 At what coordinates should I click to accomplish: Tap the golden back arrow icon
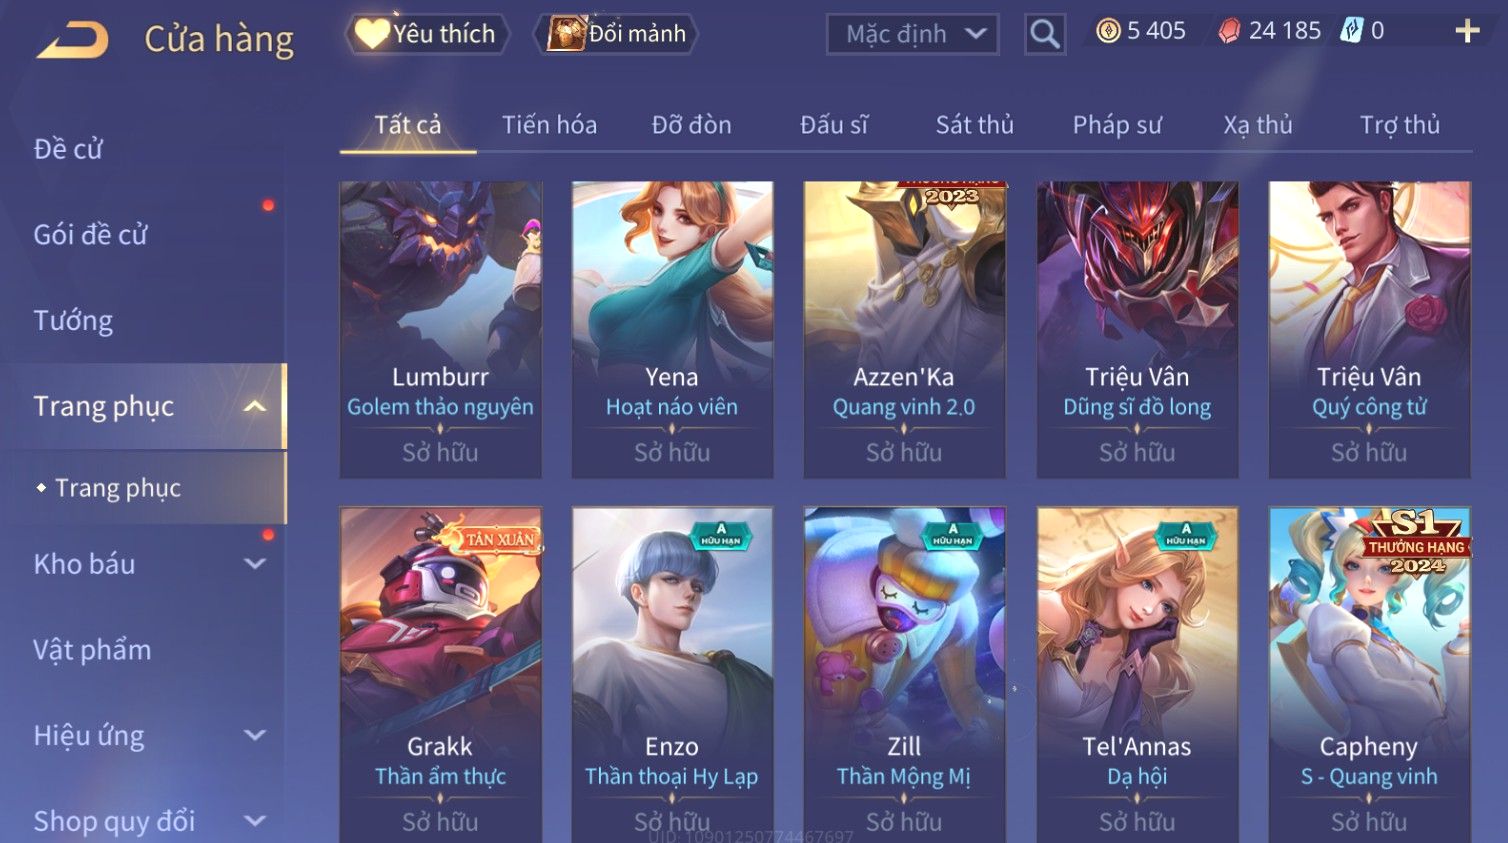tap(72, 40)
